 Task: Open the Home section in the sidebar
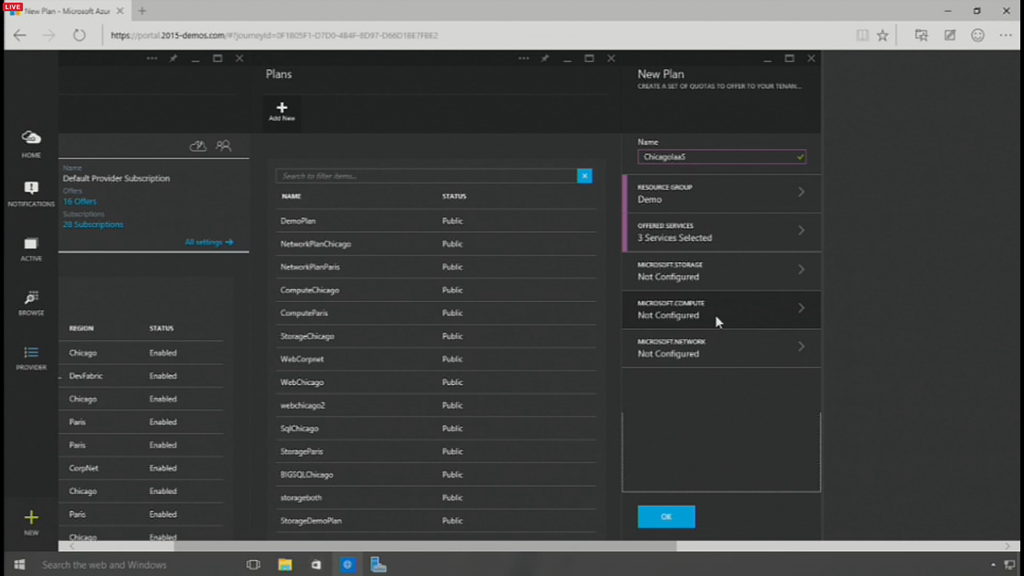point(31,142)
